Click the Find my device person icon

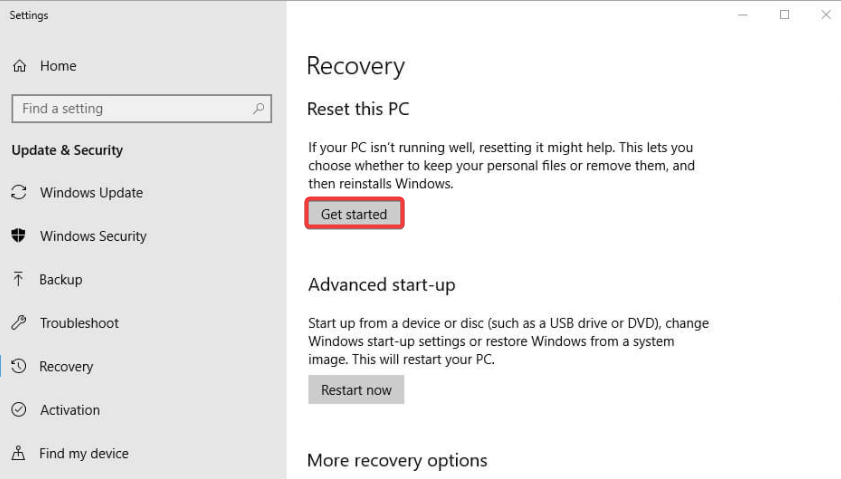coord(18,453)
